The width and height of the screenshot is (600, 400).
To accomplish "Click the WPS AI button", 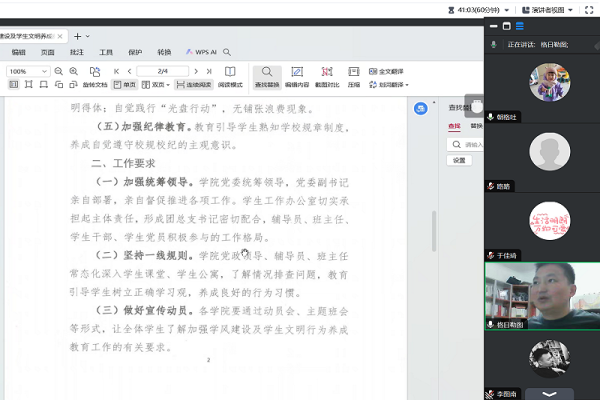I will point(204,51).
